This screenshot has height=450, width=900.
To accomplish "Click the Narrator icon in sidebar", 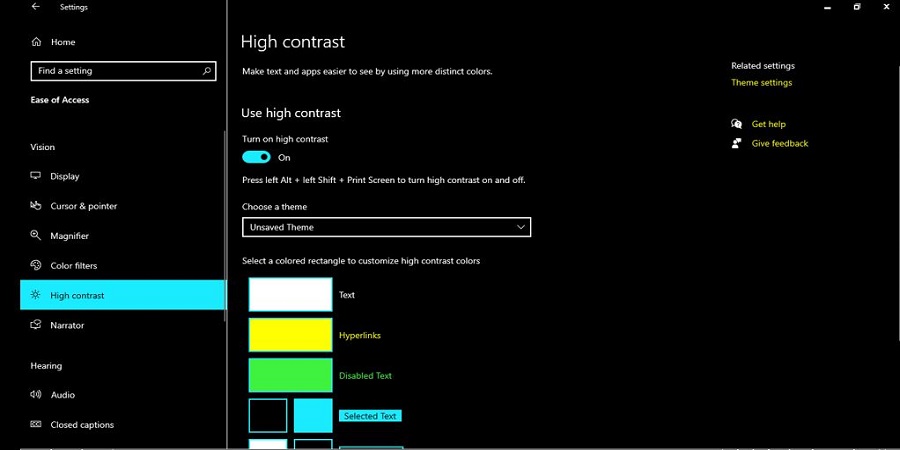I will 37,325.
